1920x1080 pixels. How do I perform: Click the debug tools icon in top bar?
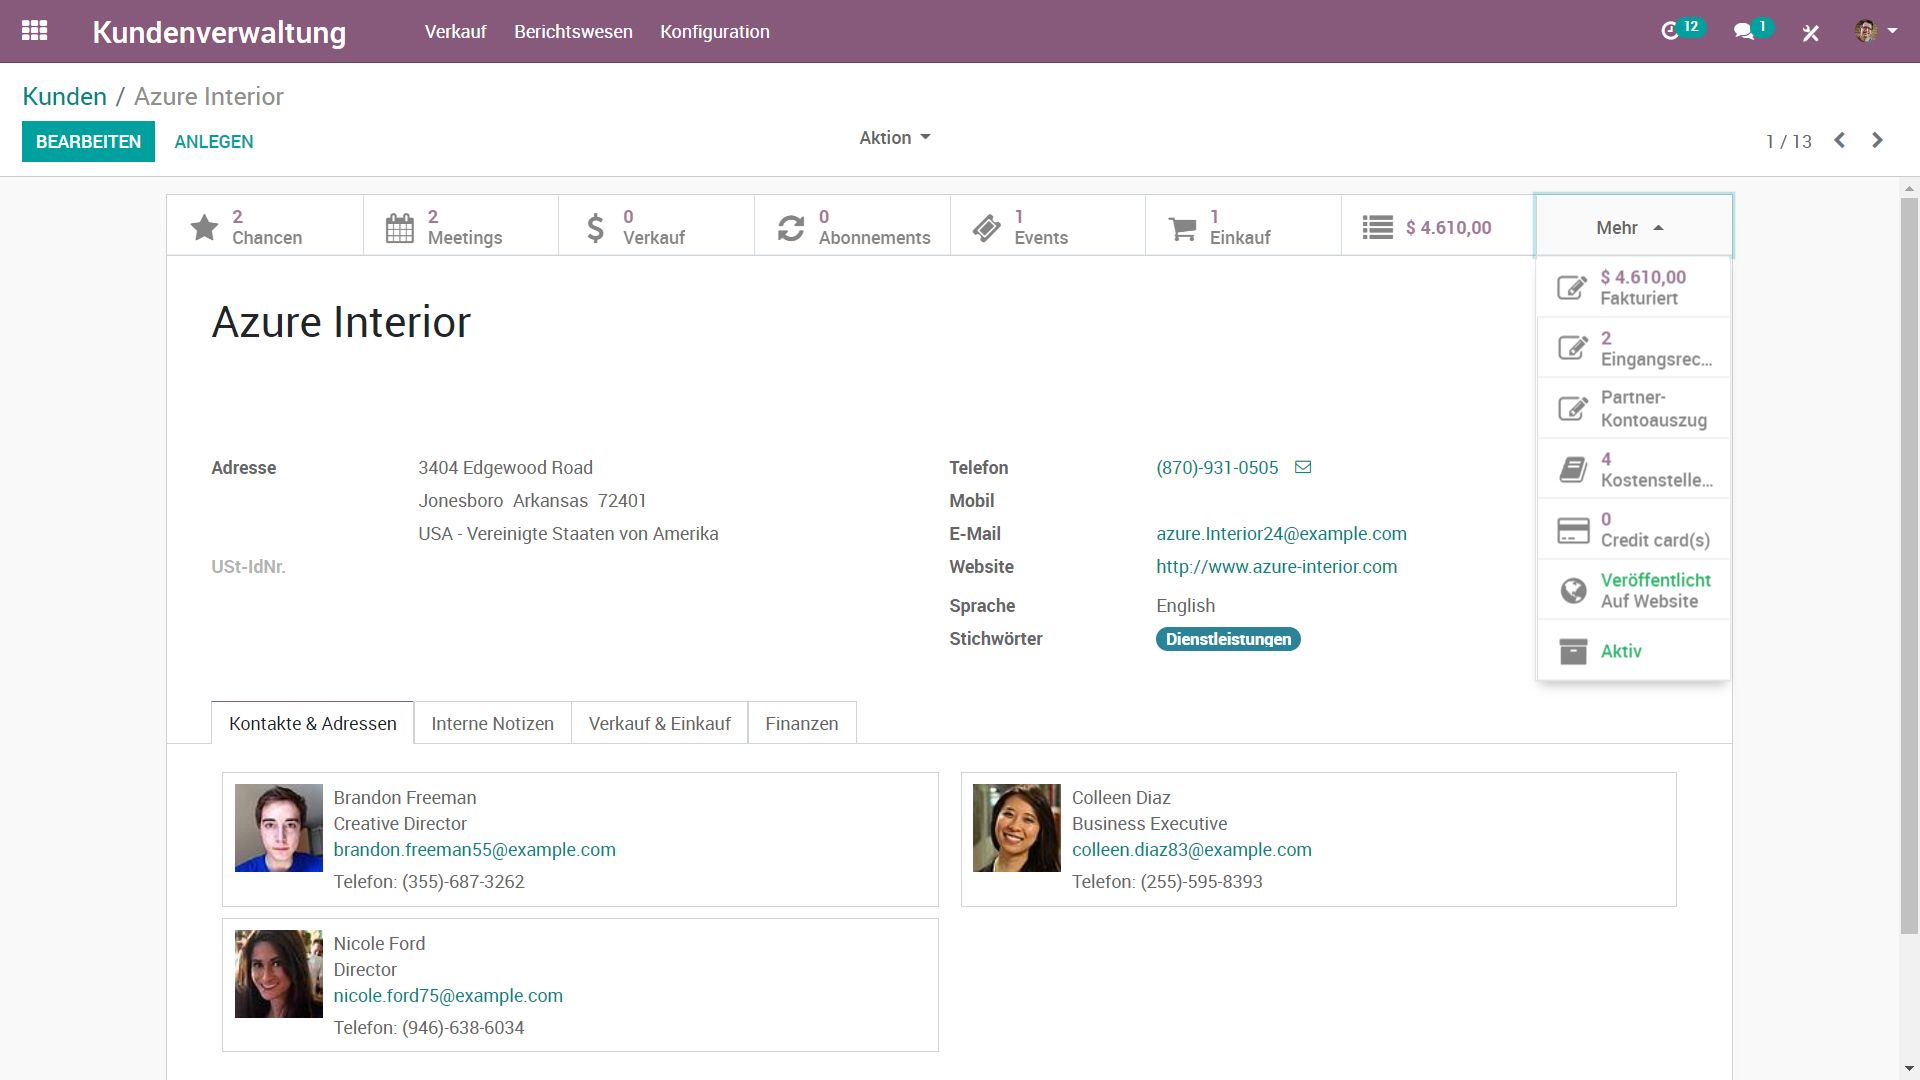click(1810, 33)
